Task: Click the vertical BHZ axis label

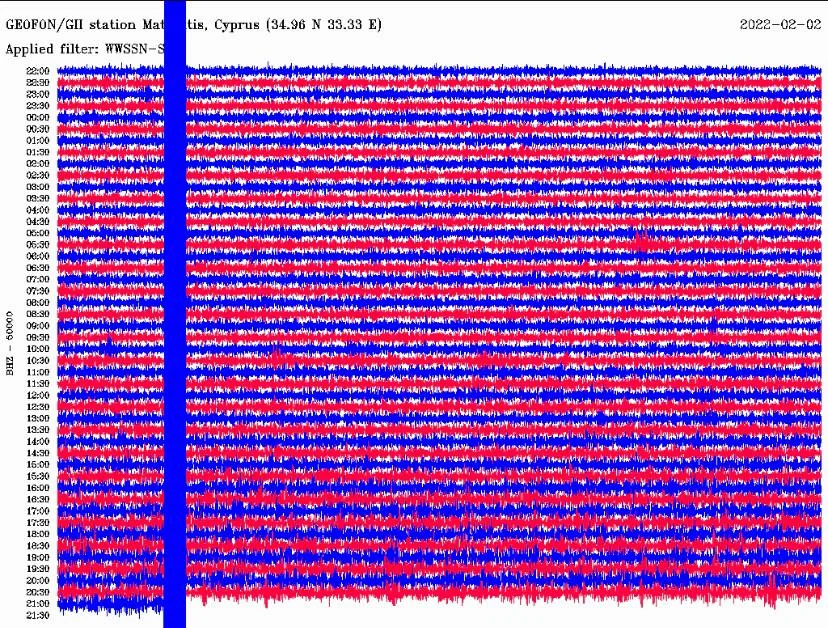Action: pos(11,340)
